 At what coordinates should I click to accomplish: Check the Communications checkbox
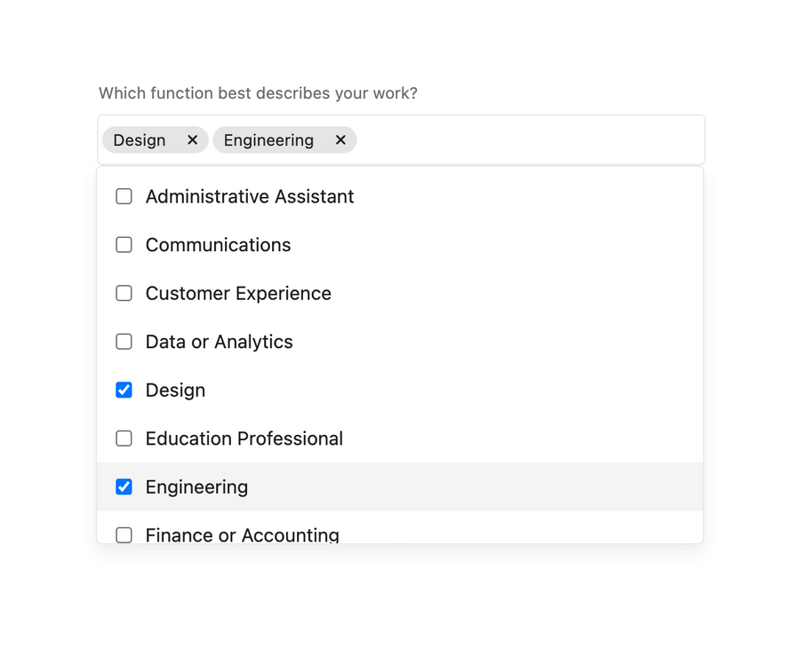click(x=123, y=245)
